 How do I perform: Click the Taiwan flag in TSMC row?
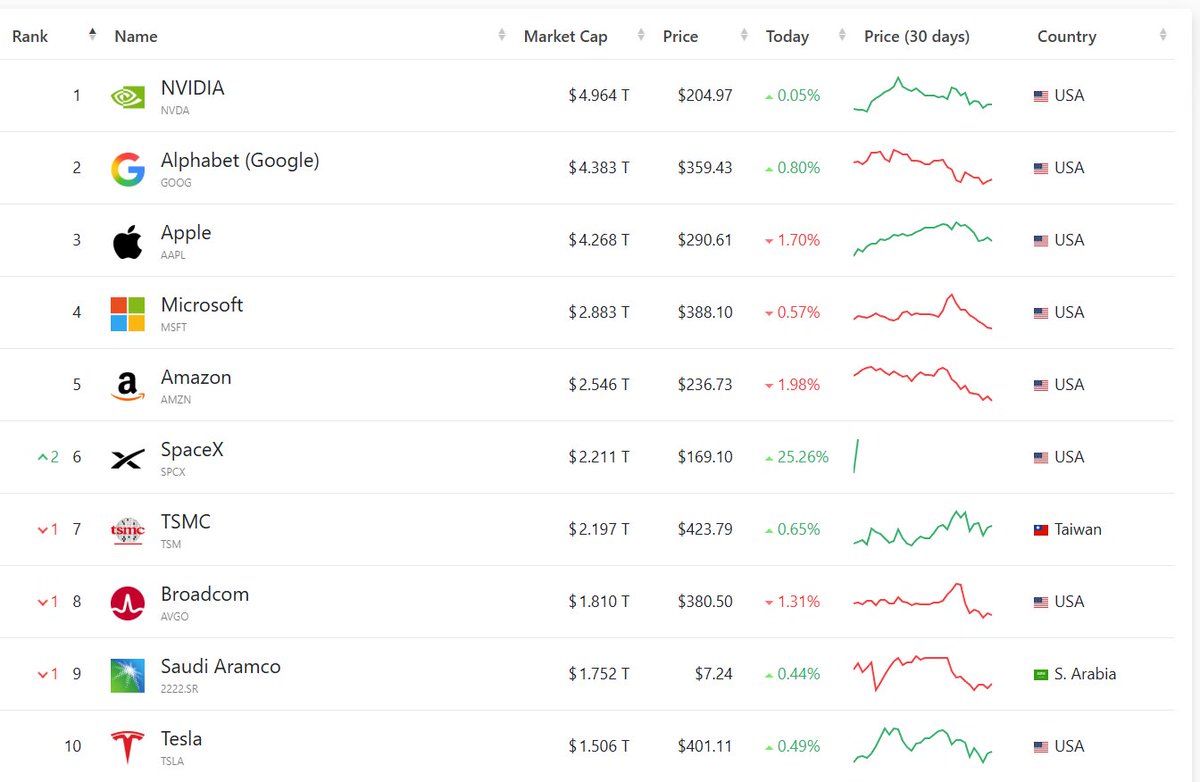pos(1041,530)
